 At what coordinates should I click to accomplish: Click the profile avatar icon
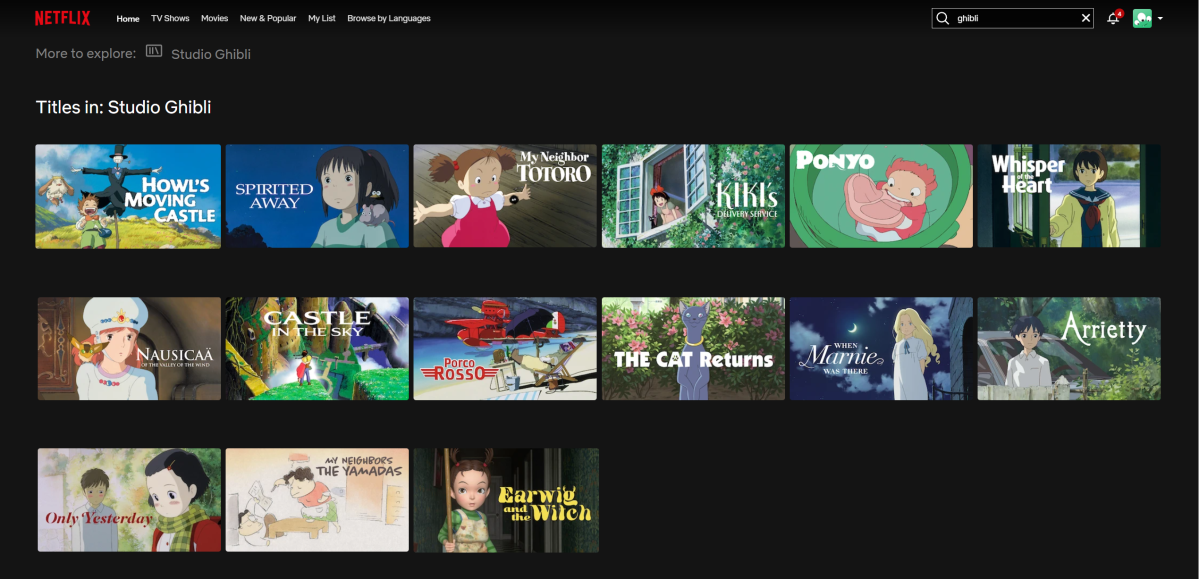click(x=1142, y=18)
